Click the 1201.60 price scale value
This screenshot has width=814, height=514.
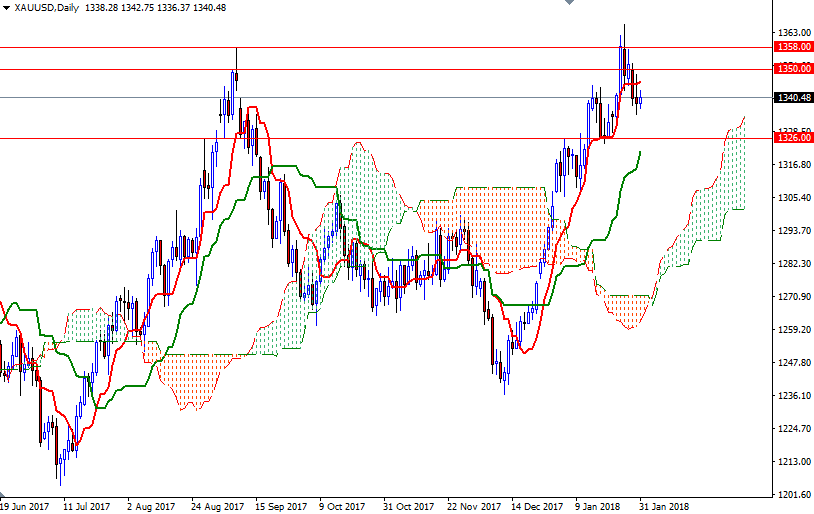click(792, 495)
